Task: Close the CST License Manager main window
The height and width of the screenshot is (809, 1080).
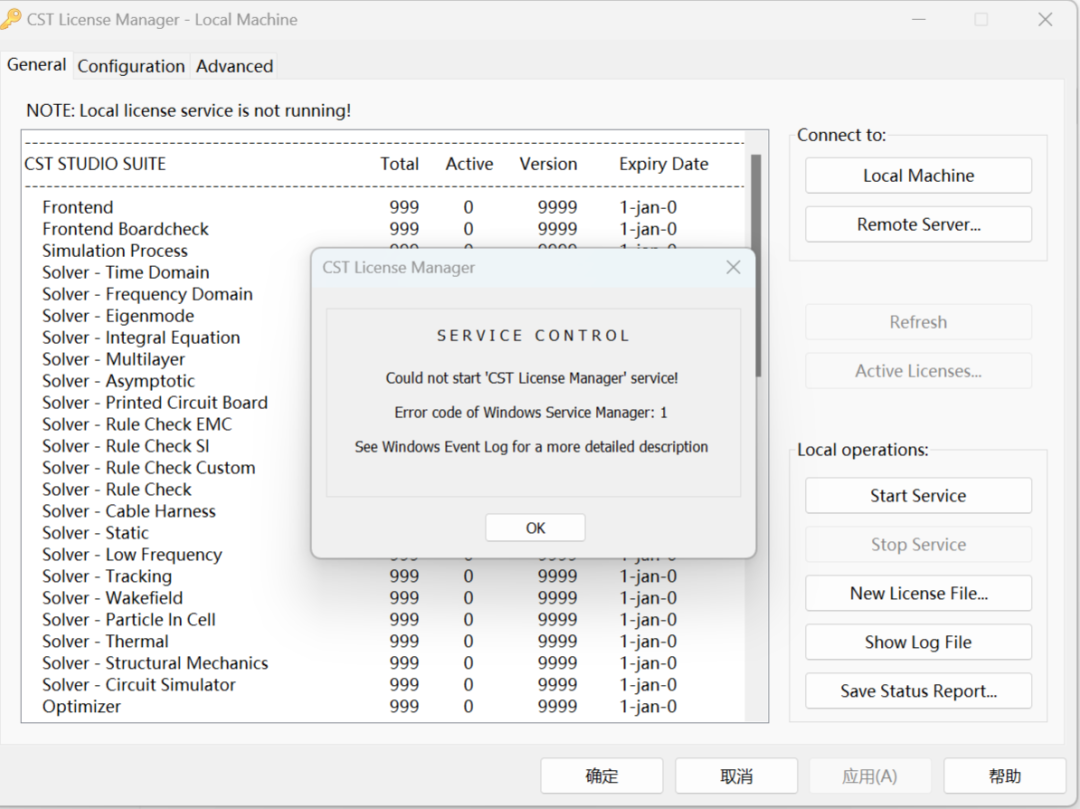Action: (1045, 20)
